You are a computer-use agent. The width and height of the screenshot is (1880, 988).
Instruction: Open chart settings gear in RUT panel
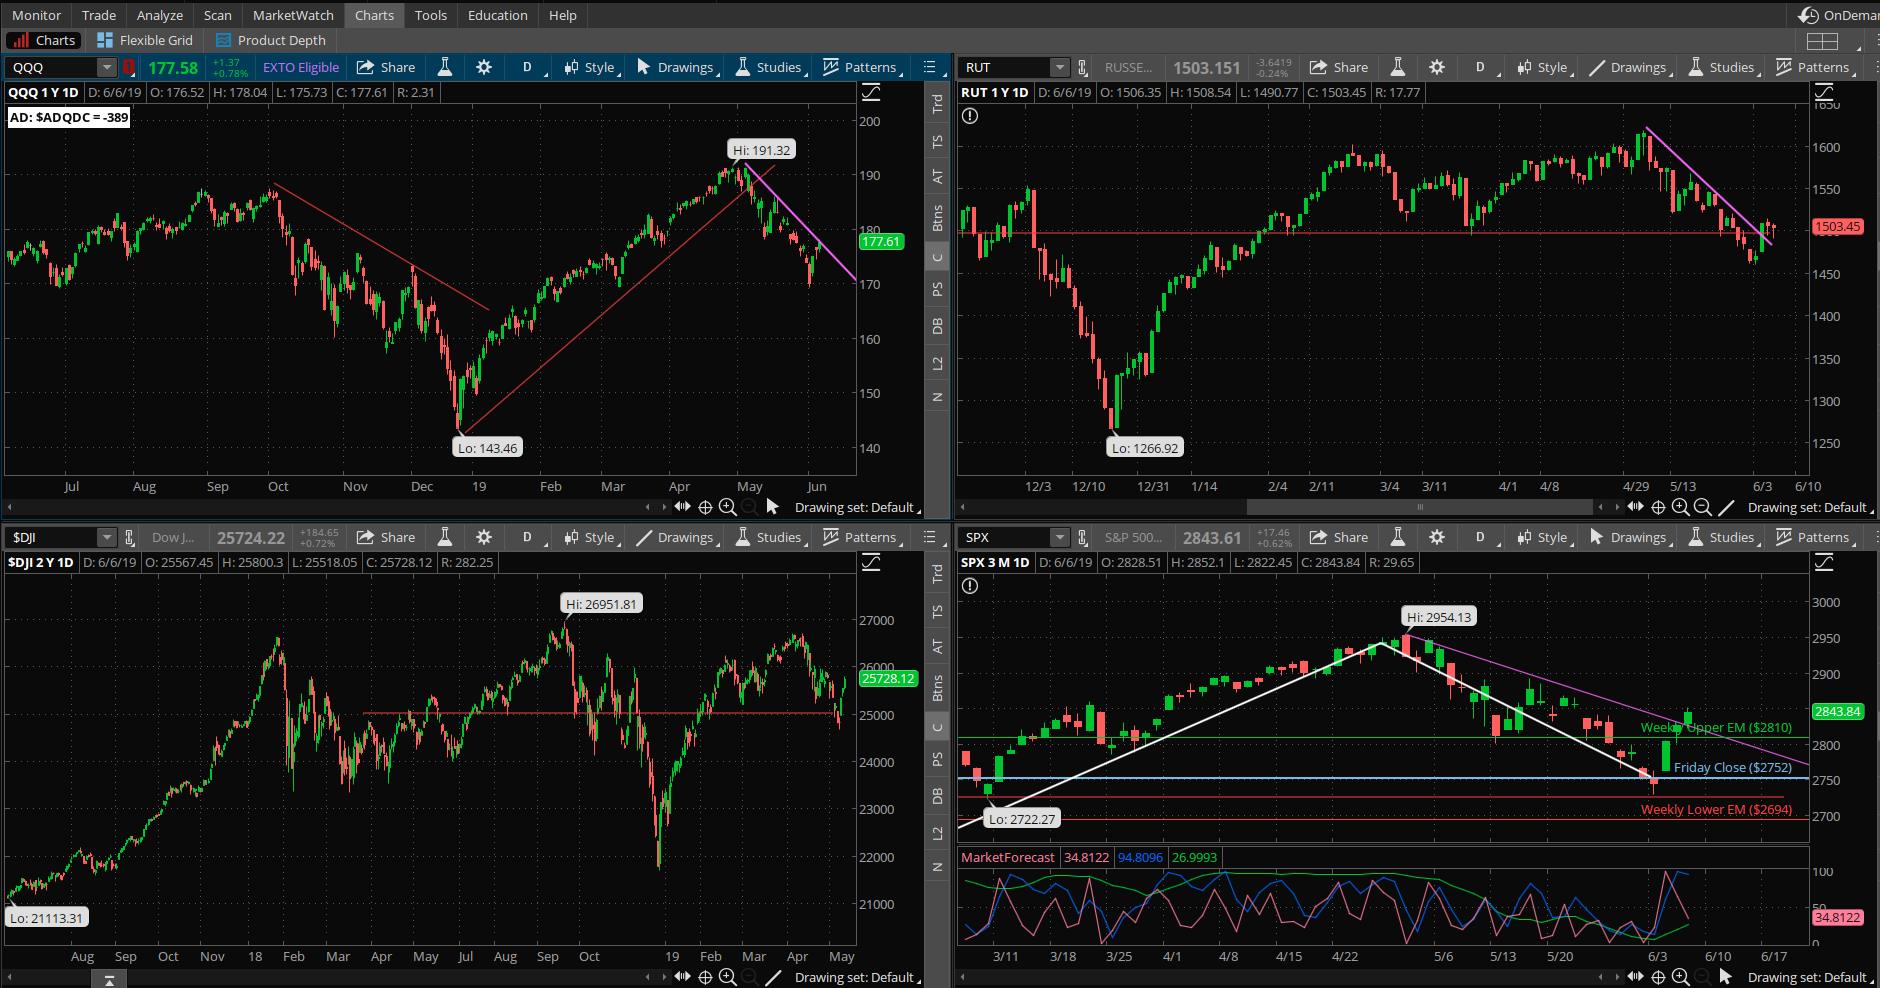coord(1437,67)
